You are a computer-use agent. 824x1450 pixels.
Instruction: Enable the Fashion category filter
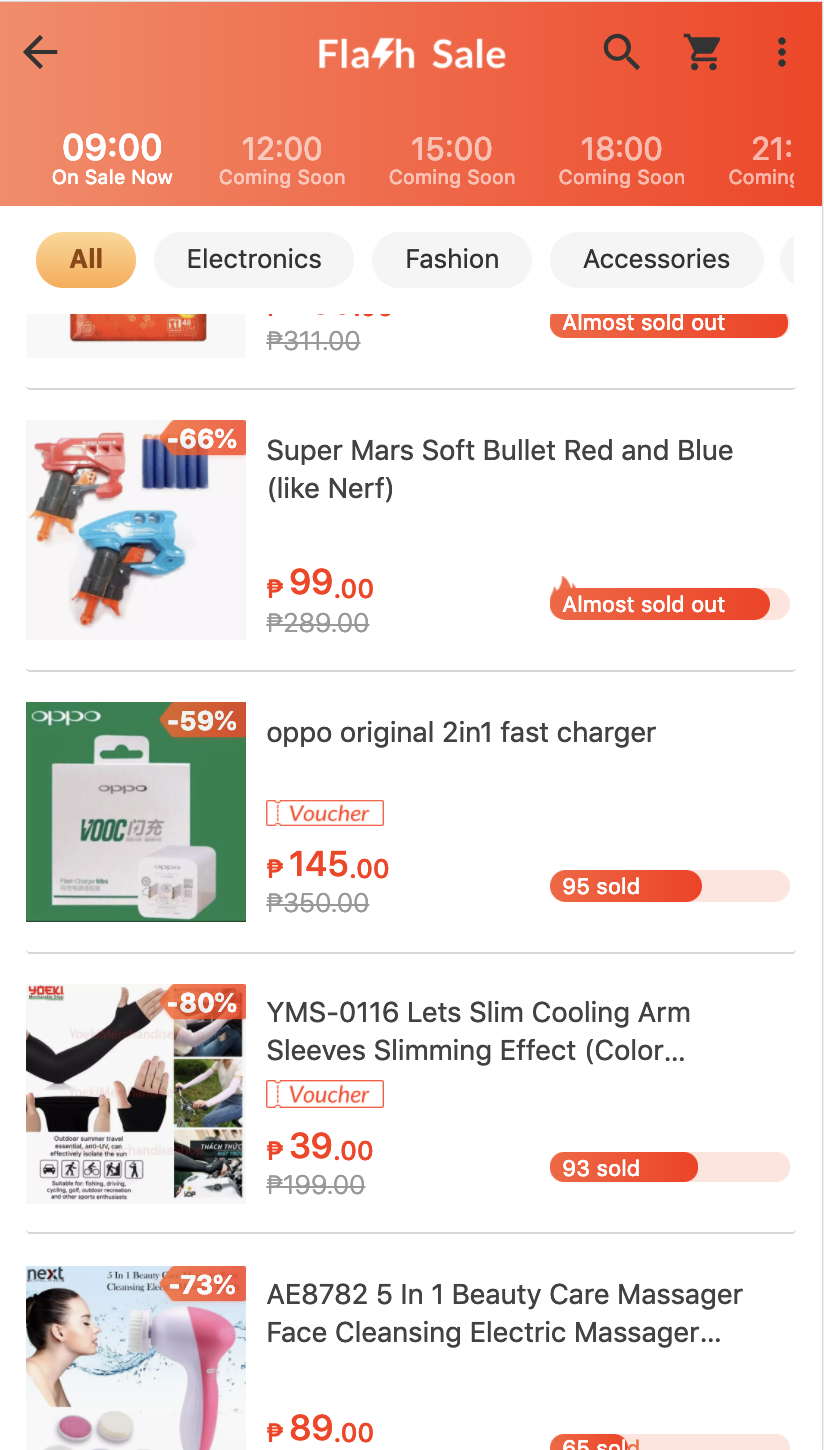click(x=451, y=259)
